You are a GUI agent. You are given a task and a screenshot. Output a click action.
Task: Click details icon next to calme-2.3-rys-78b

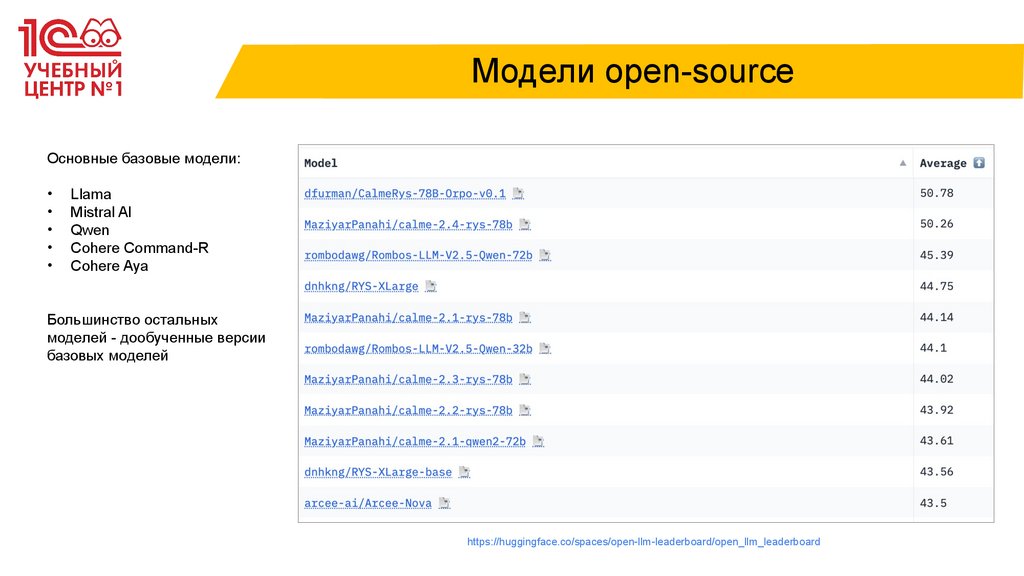(524, 379)
